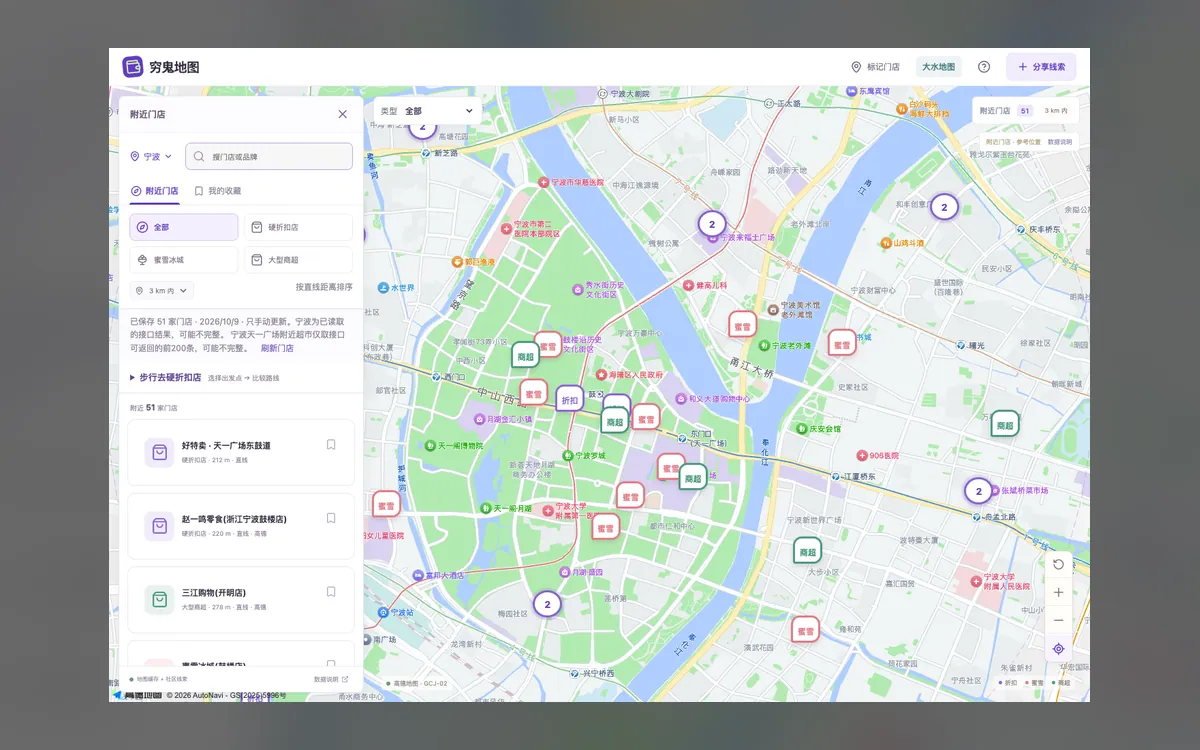Select 蜜雪 marker near 海曙区人民政府
Viewport: 1200px width, 750px height.
point(646,418)
